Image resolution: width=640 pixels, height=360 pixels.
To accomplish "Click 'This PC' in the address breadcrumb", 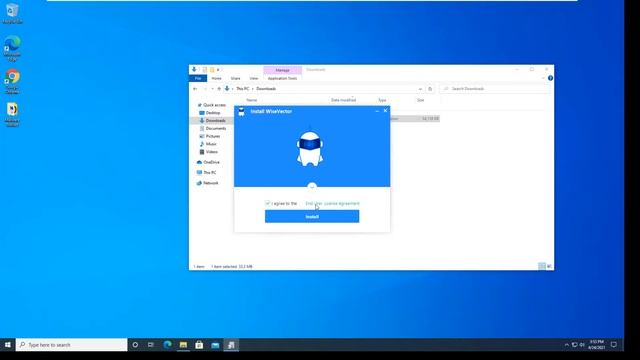I will tap(242, 89).
